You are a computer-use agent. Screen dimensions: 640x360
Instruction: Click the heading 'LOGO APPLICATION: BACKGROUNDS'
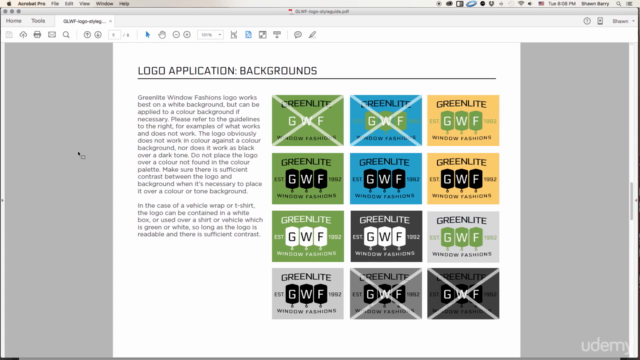pyautogui.click(x=227, y=71)
